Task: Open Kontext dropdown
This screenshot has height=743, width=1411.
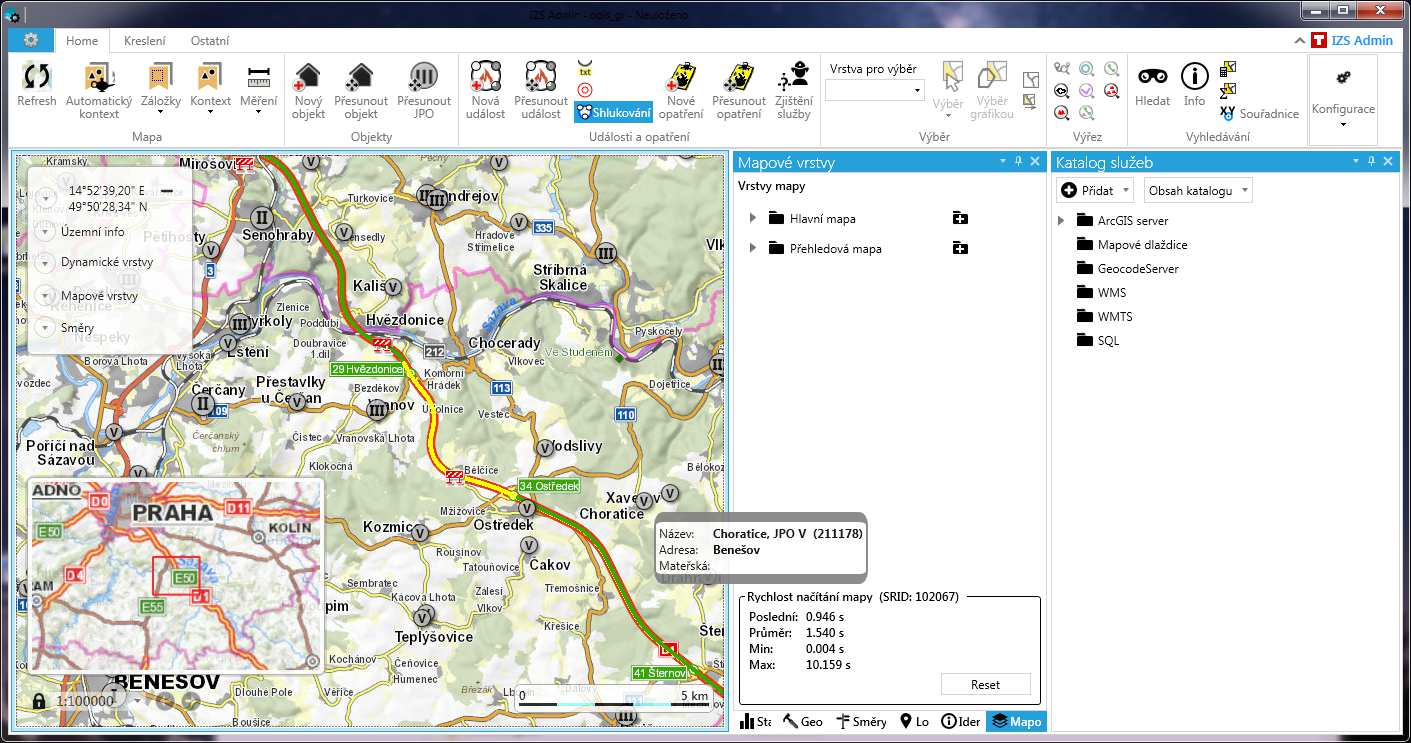Action: (210, 111)
